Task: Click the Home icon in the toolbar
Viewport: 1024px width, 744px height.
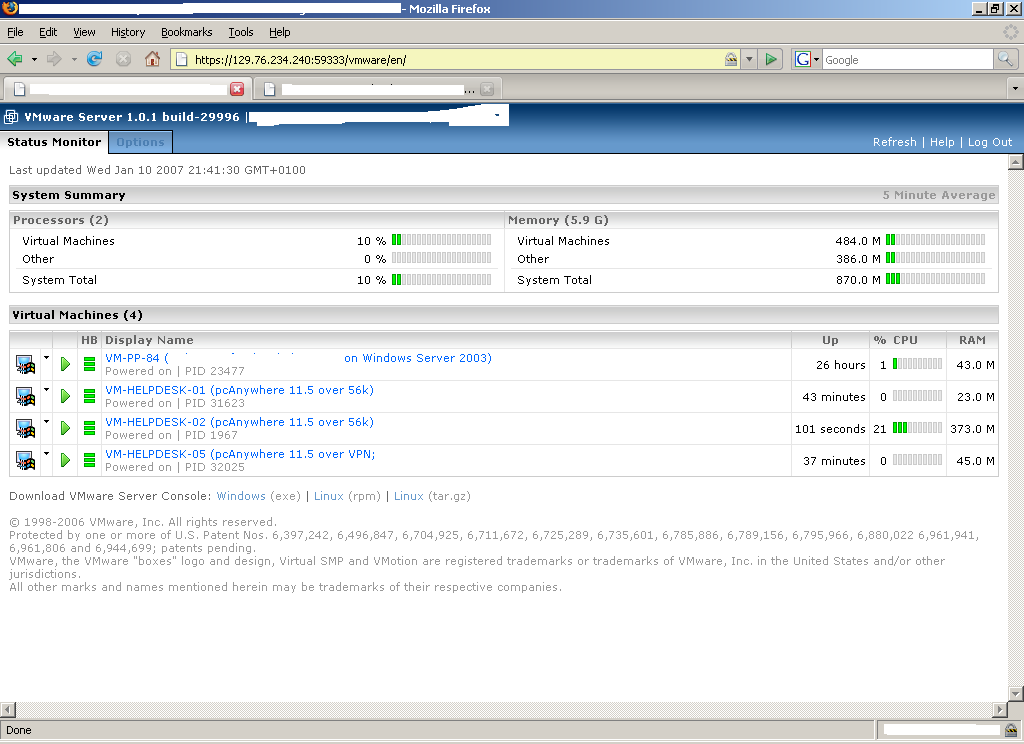Action: pyautogui.click(x=152, y=59)
